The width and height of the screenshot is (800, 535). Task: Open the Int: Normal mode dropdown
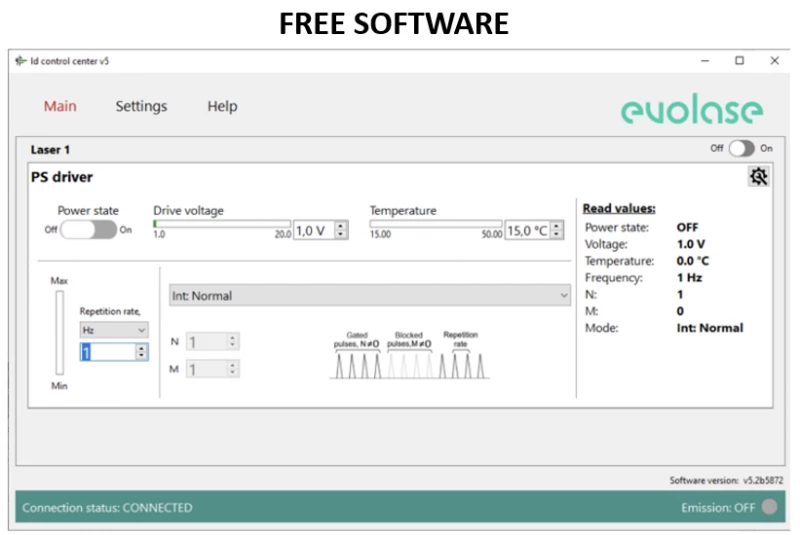370,295
